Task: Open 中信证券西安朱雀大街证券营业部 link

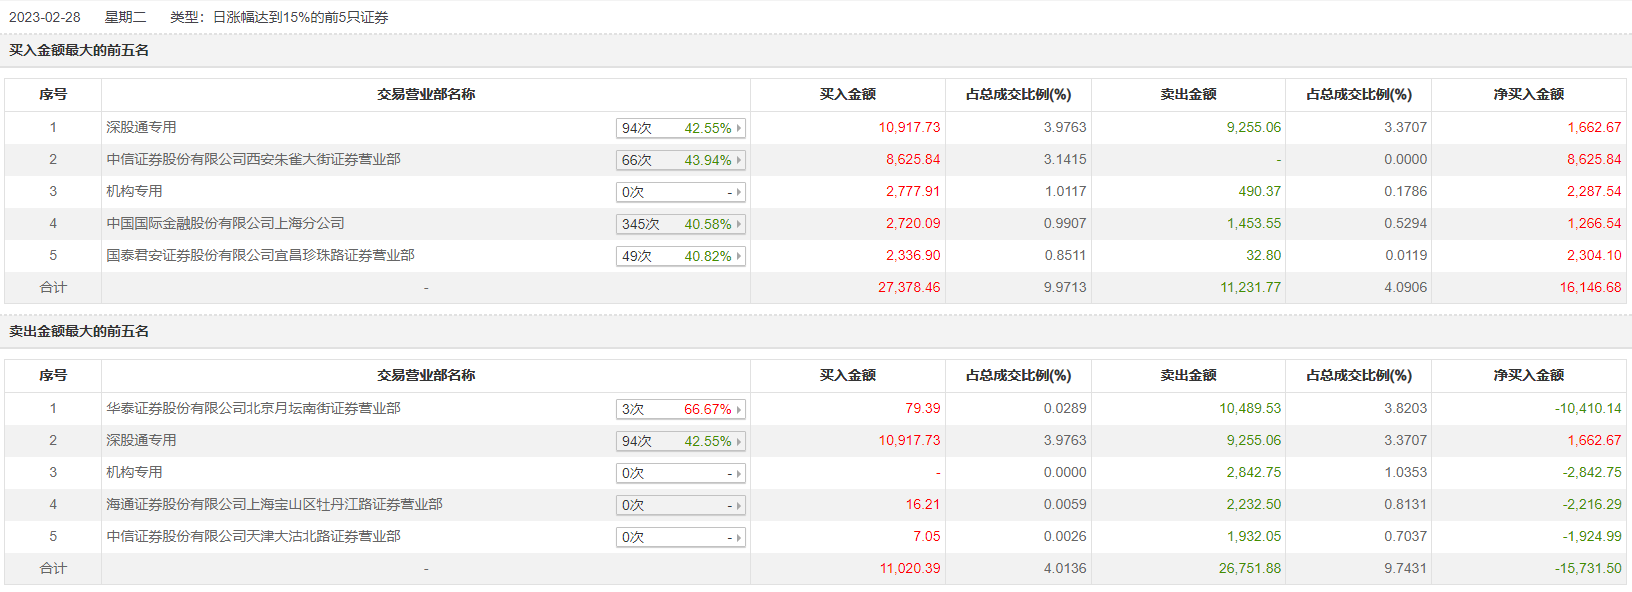Action: point(253,159)
